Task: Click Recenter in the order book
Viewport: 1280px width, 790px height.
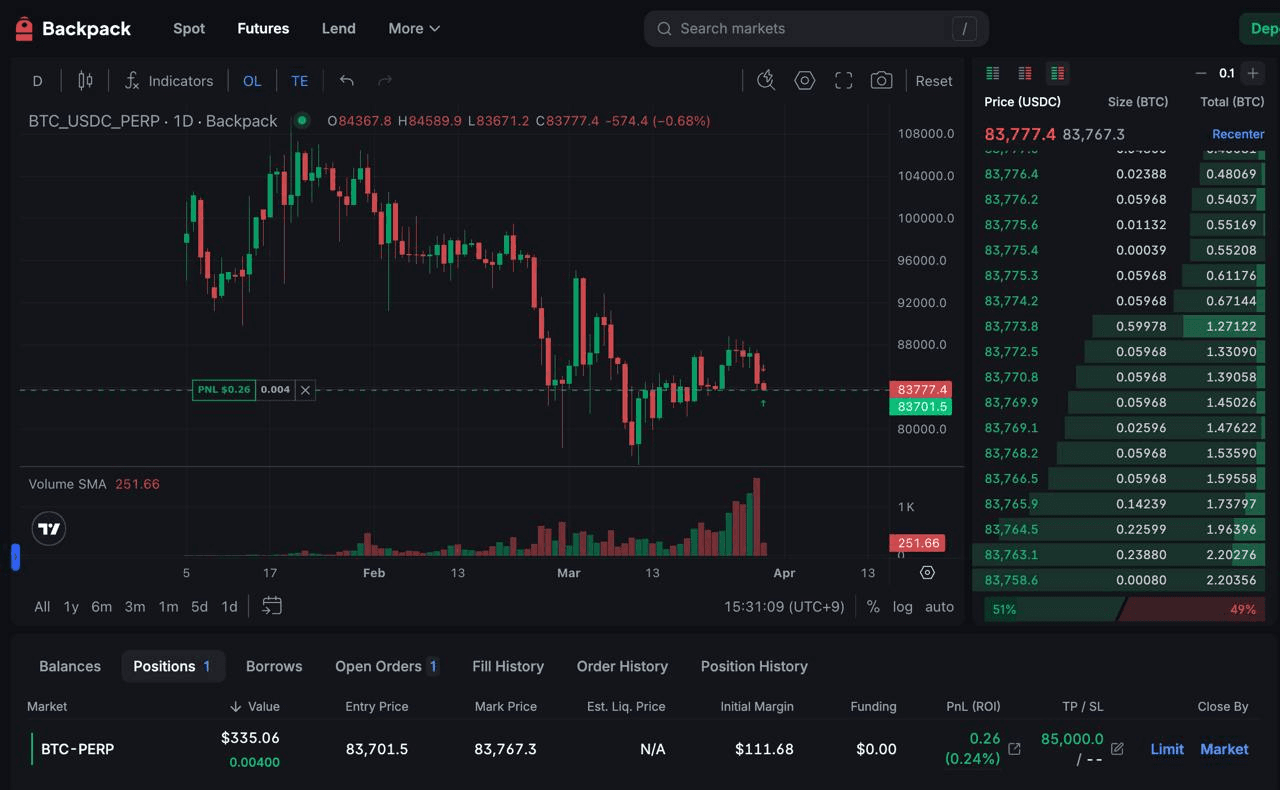Action: (1238, 134)
